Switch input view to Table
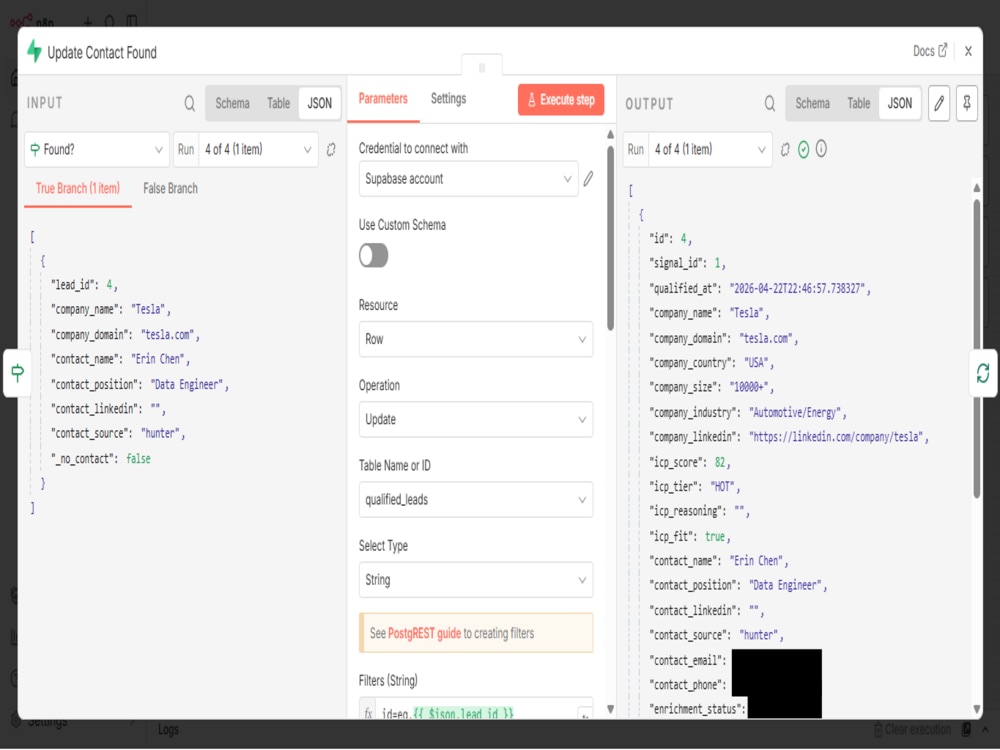Image resolution: width=1000 pixels, height=750 pixels. pyautogui.click(x=278, y=103)
